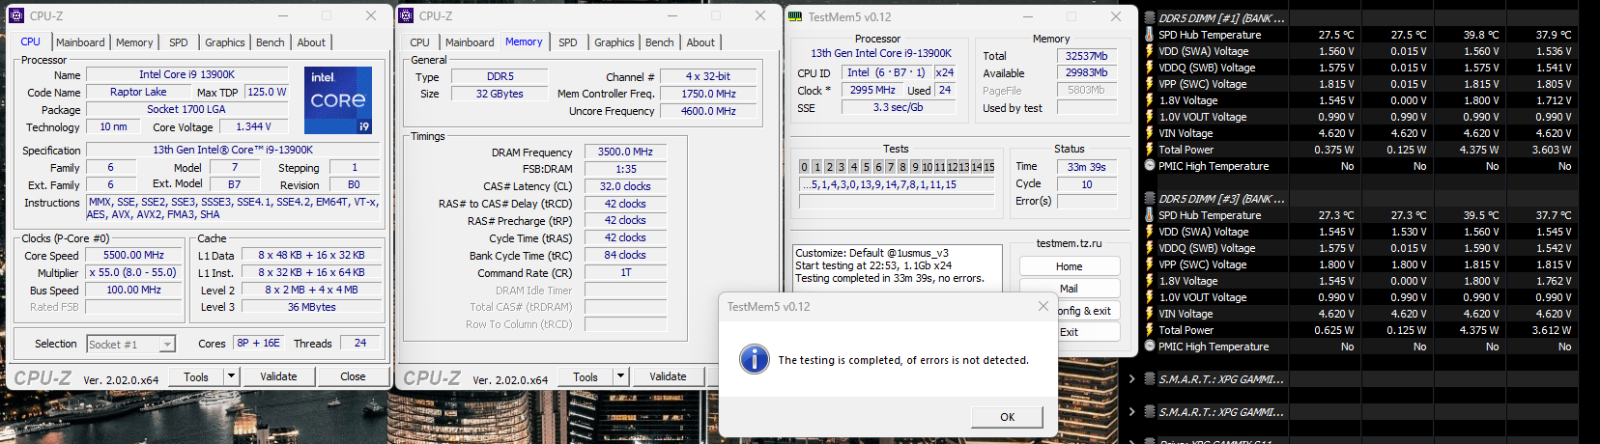Click the Core Speed 5500.00 MHz field

134,255
